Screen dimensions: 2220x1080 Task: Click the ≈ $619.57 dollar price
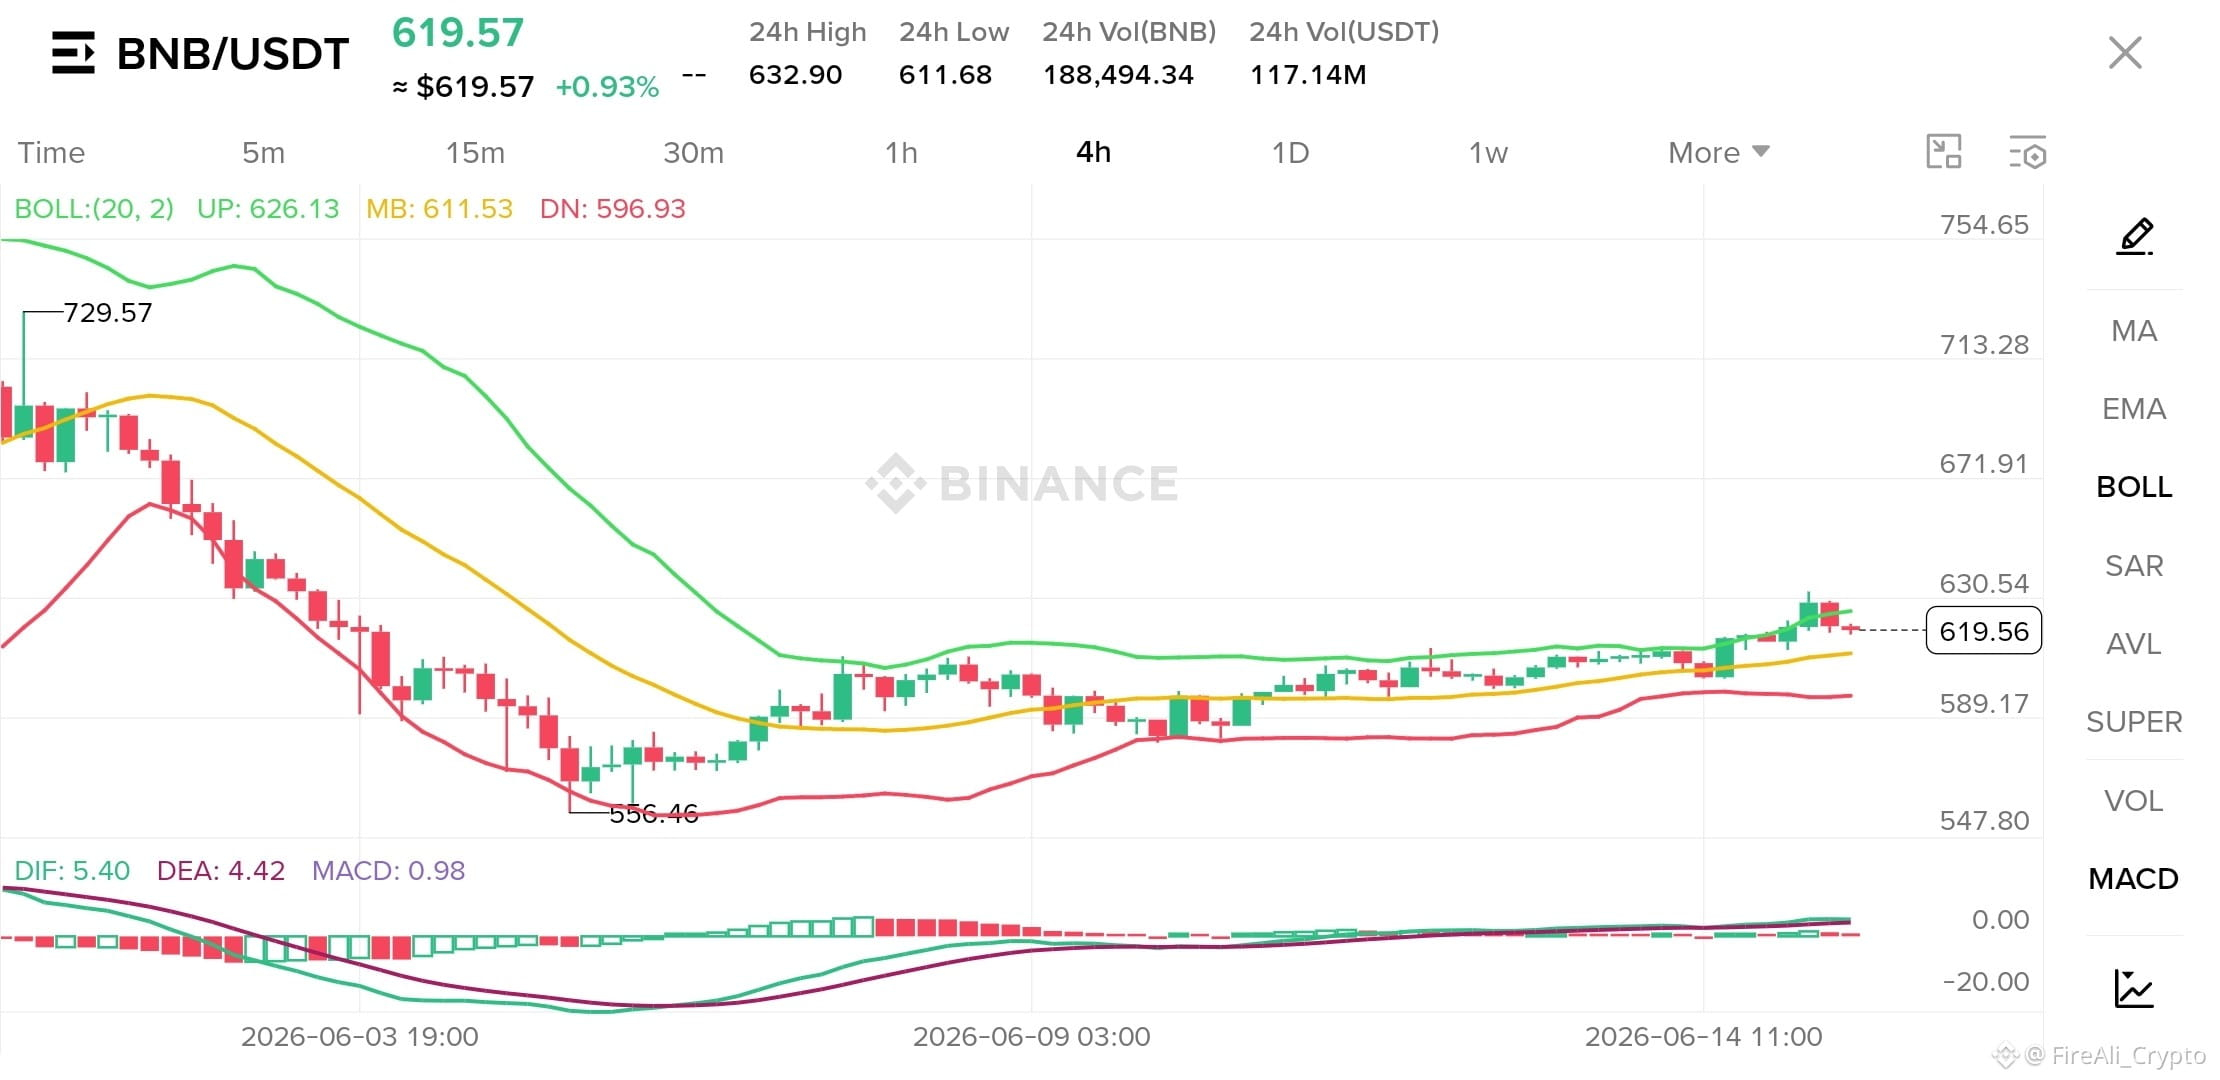click(x=463, y=87)
